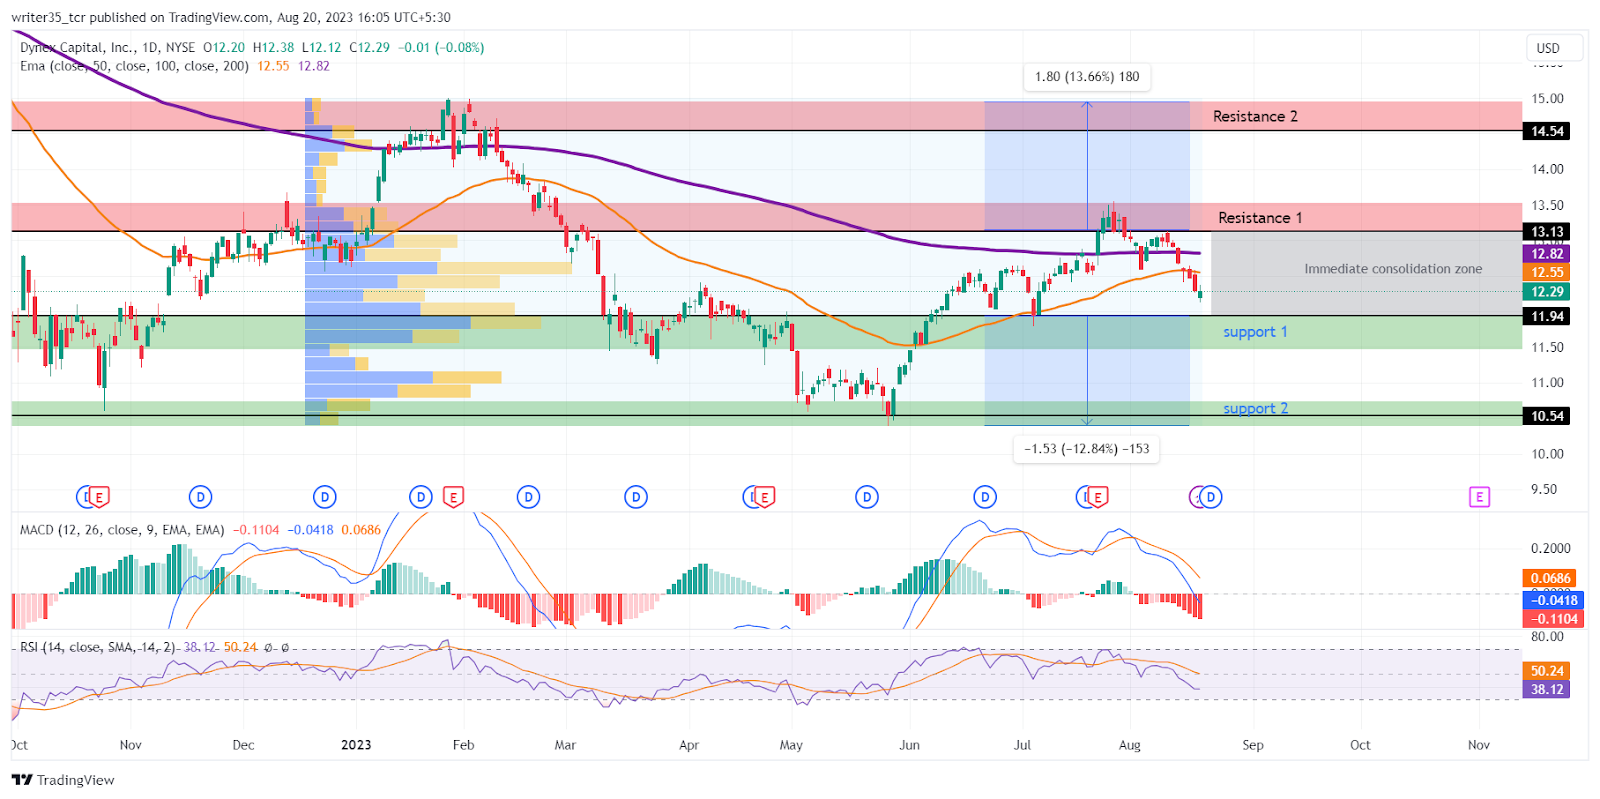1600x799 pixels.
Task: Click the dividend marker in late February
Action: point(528,497)
